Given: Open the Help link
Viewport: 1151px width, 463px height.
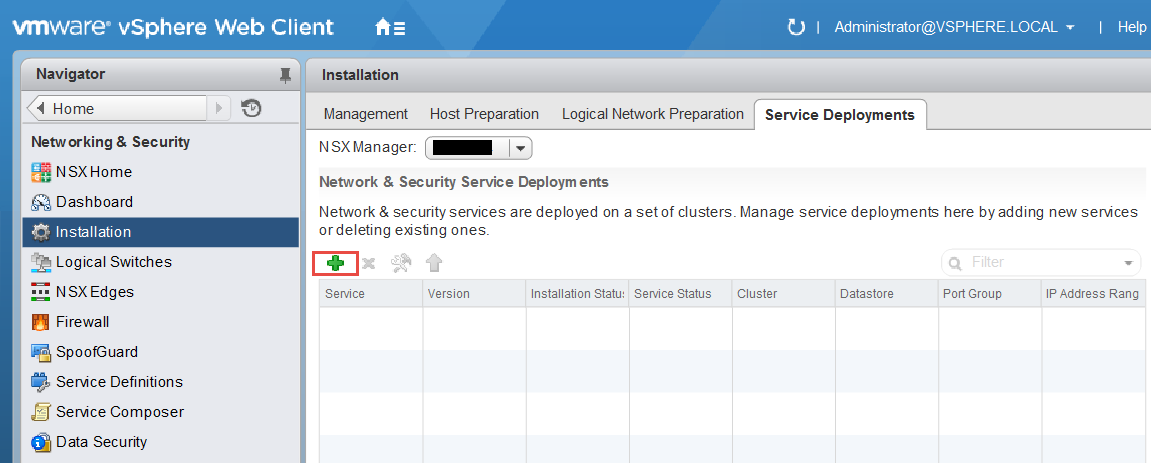Looking at the screenshot, I should [1131, 27].
